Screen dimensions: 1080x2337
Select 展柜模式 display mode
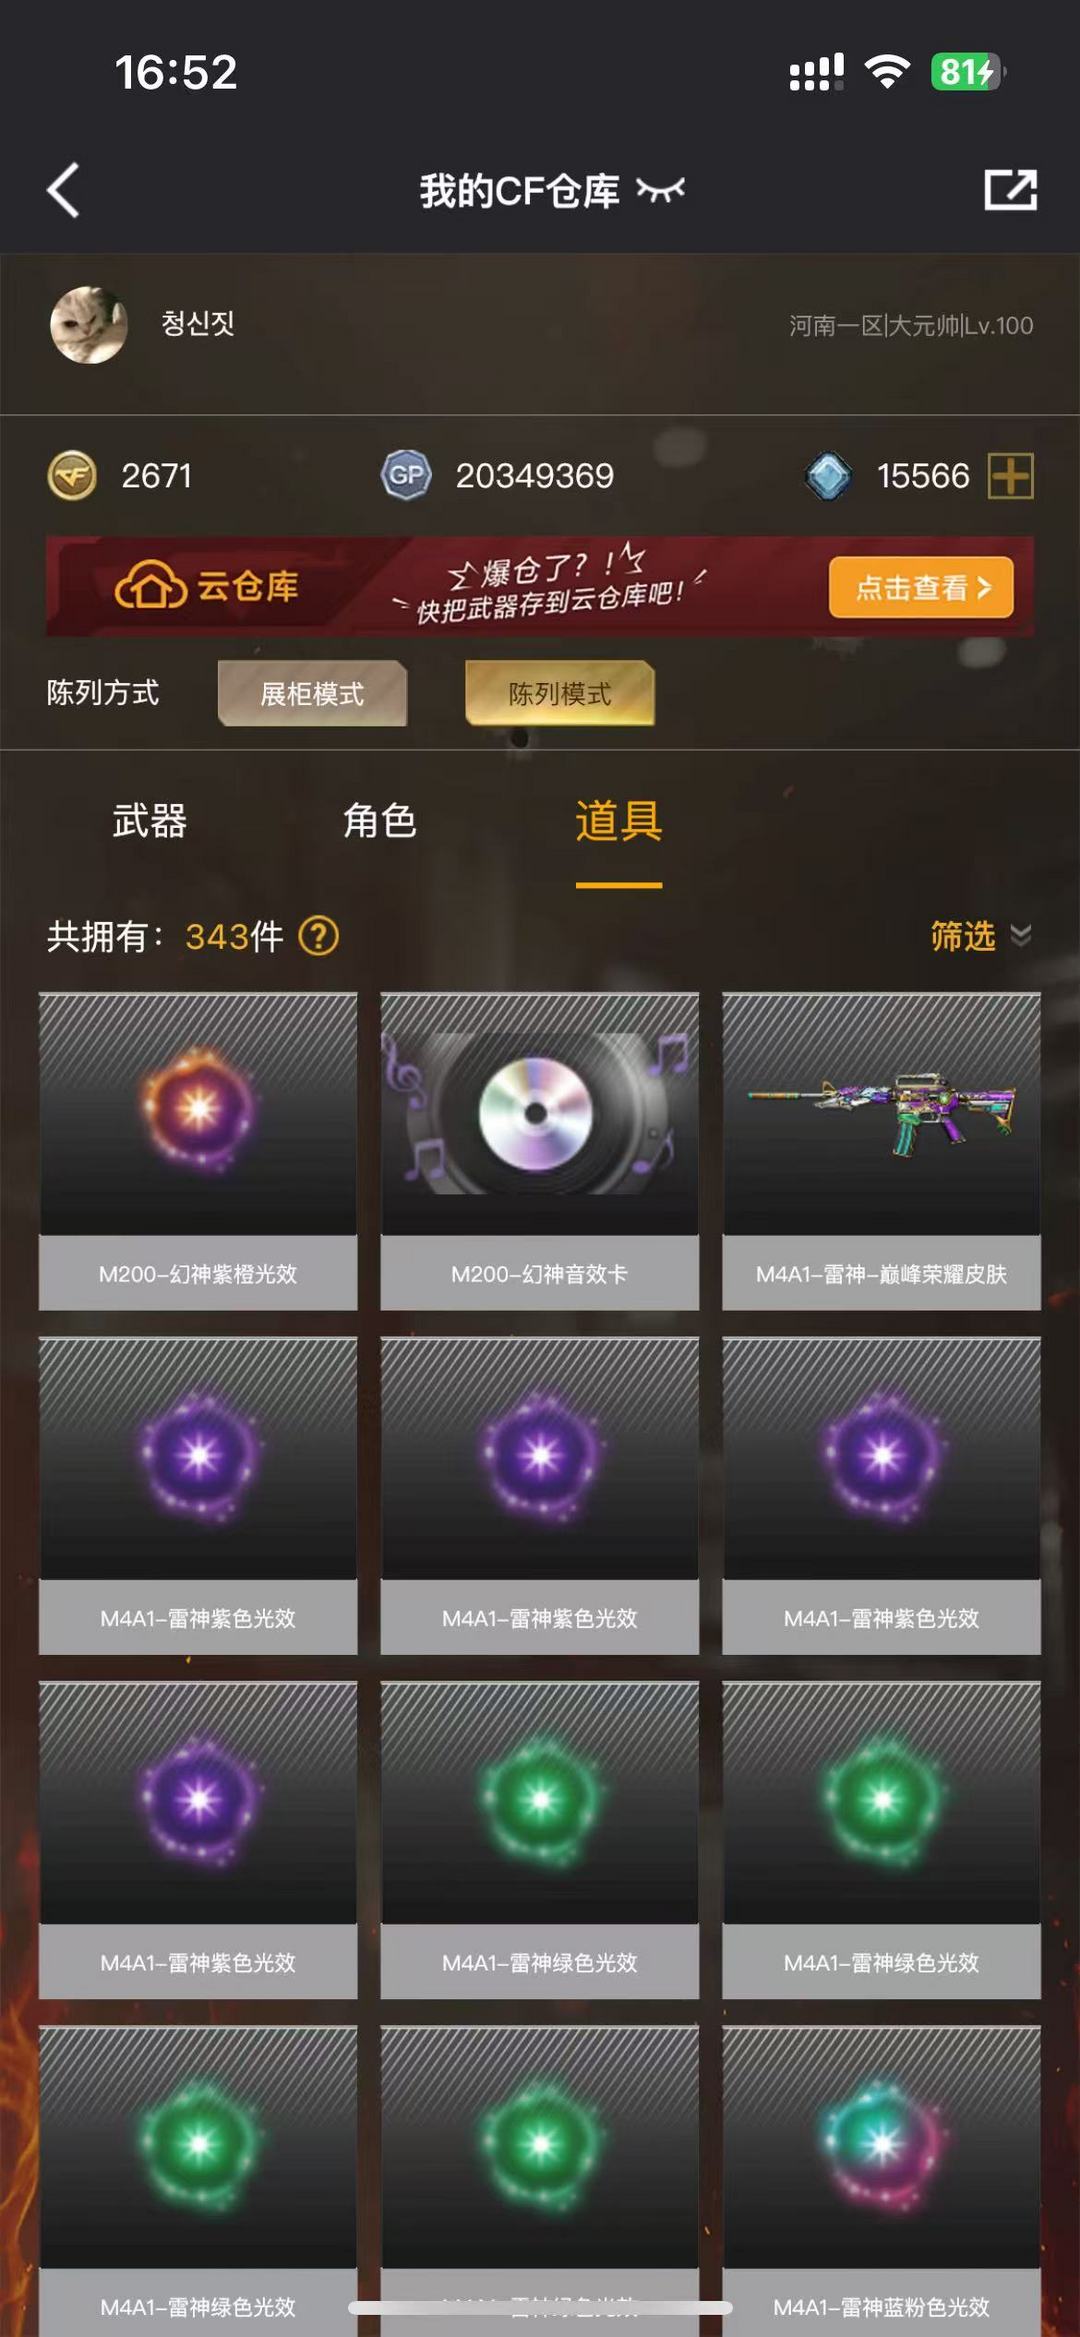pyautogui.click(x=312, y=693)
